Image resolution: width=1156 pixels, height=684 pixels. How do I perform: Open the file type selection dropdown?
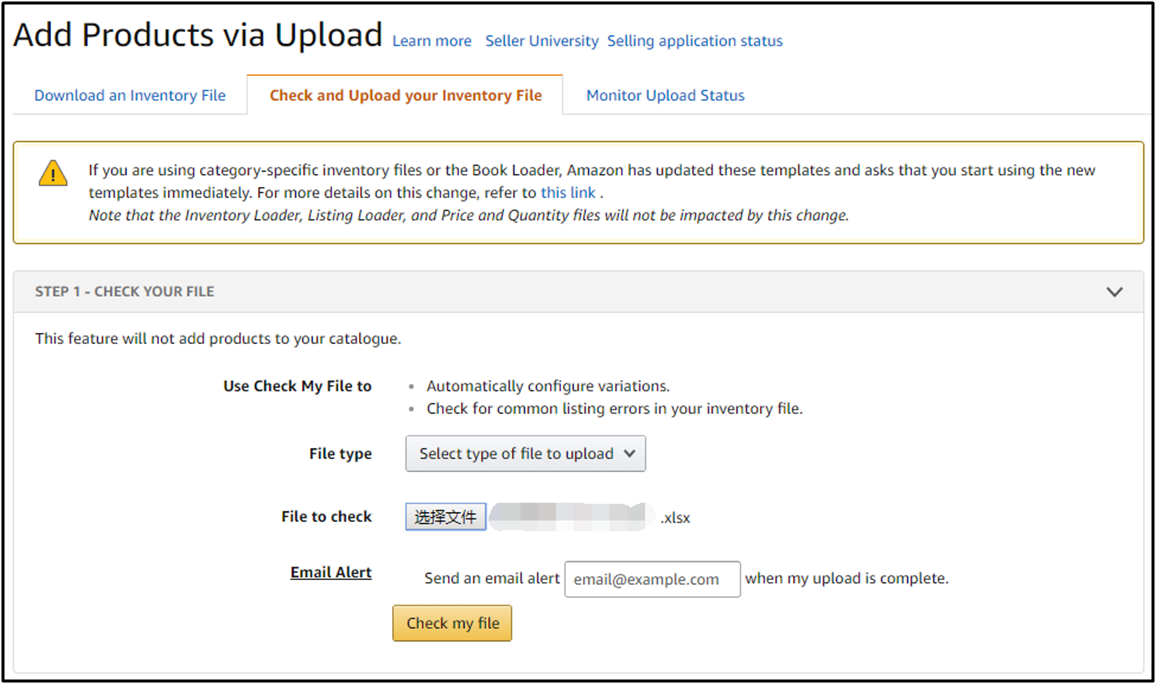[526, 454]
